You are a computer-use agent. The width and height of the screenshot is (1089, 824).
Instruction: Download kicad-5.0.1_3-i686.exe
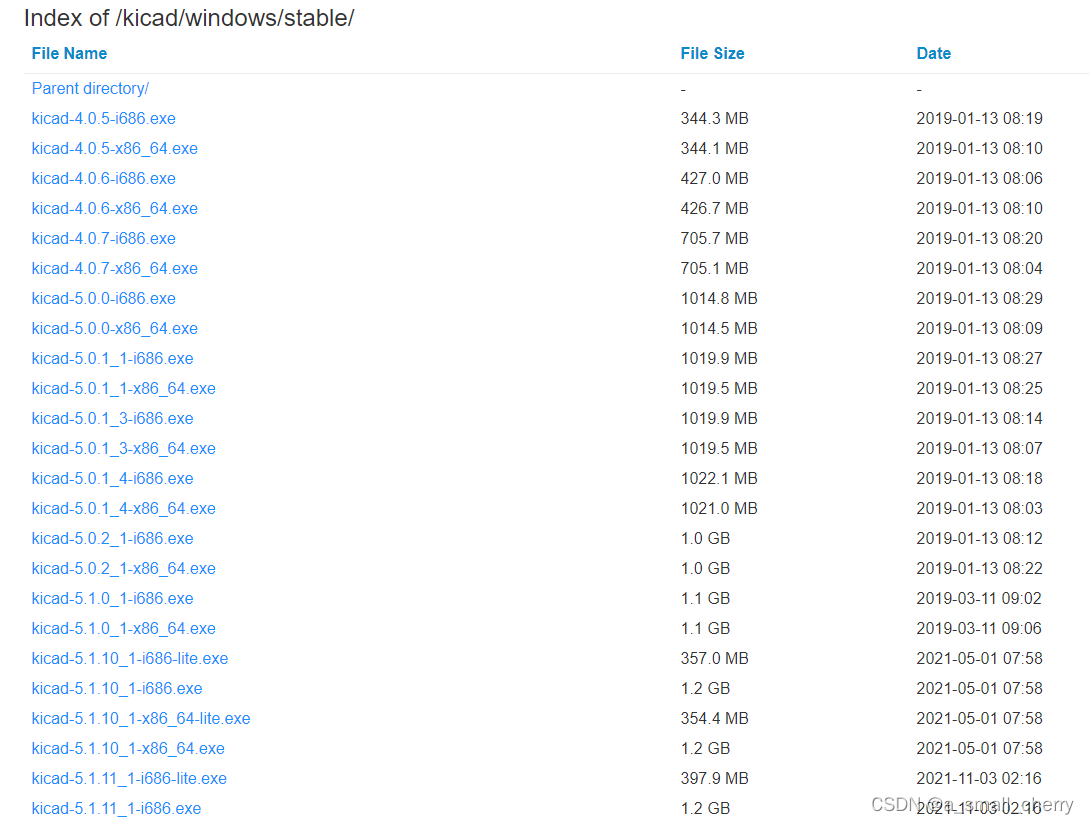[113, 418]
